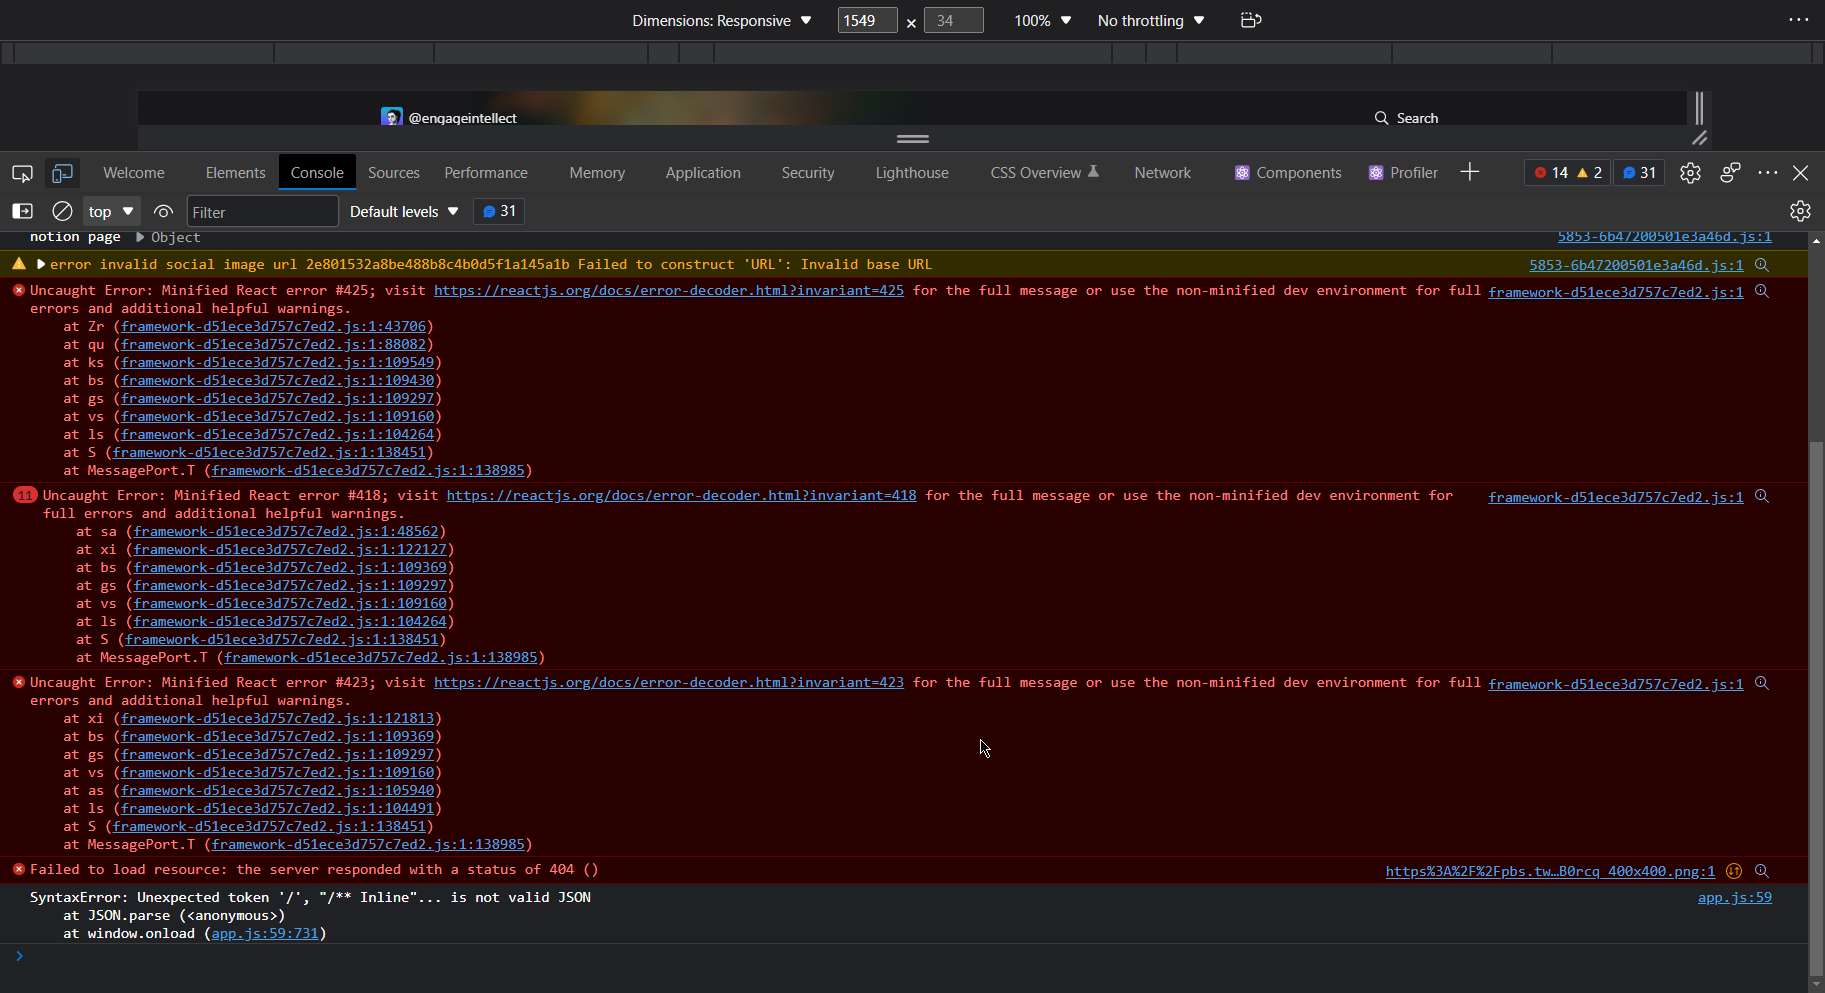Open the Application tab
This screenshot has height=993, width=1825.
[703, 173]
